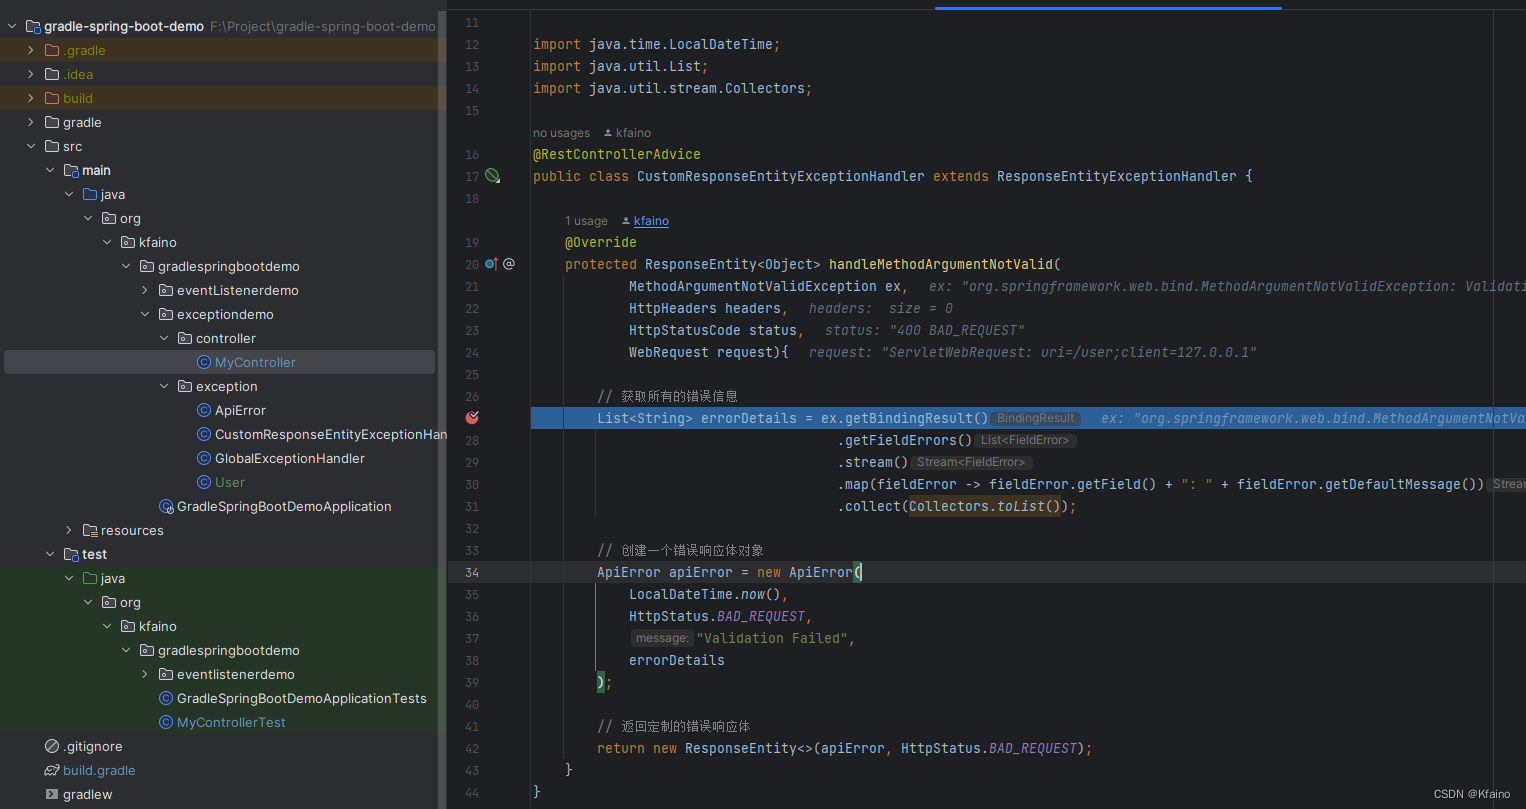The image size is (1526, 809).
Task: Open the GlobalExceptionHandler class
Action: pos(290,458)
